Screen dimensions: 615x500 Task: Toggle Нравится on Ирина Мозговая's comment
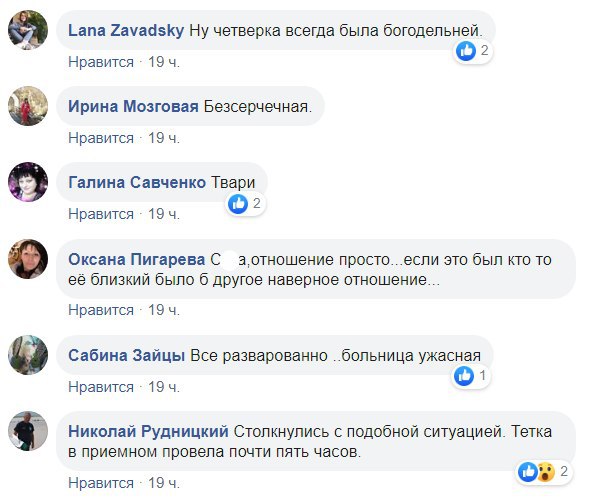pos(101,138)
